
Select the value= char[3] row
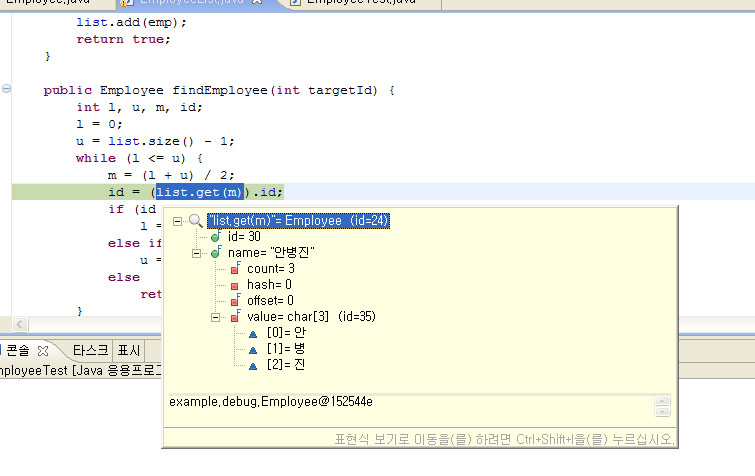[x=311, y=317]
